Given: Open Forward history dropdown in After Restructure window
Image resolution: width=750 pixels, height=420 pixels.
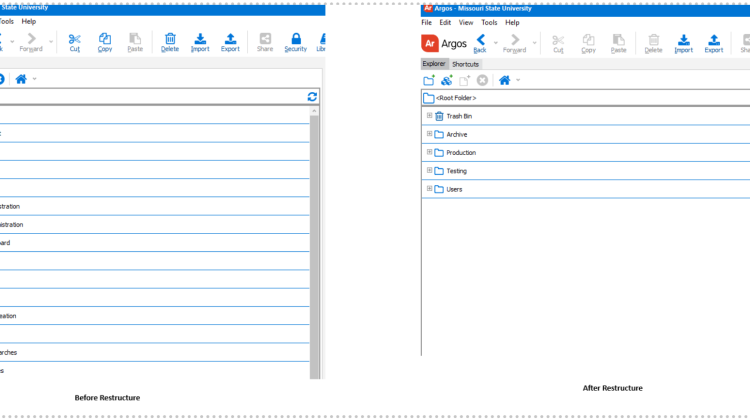Looking at the screenshot, I should click(534, 43).
